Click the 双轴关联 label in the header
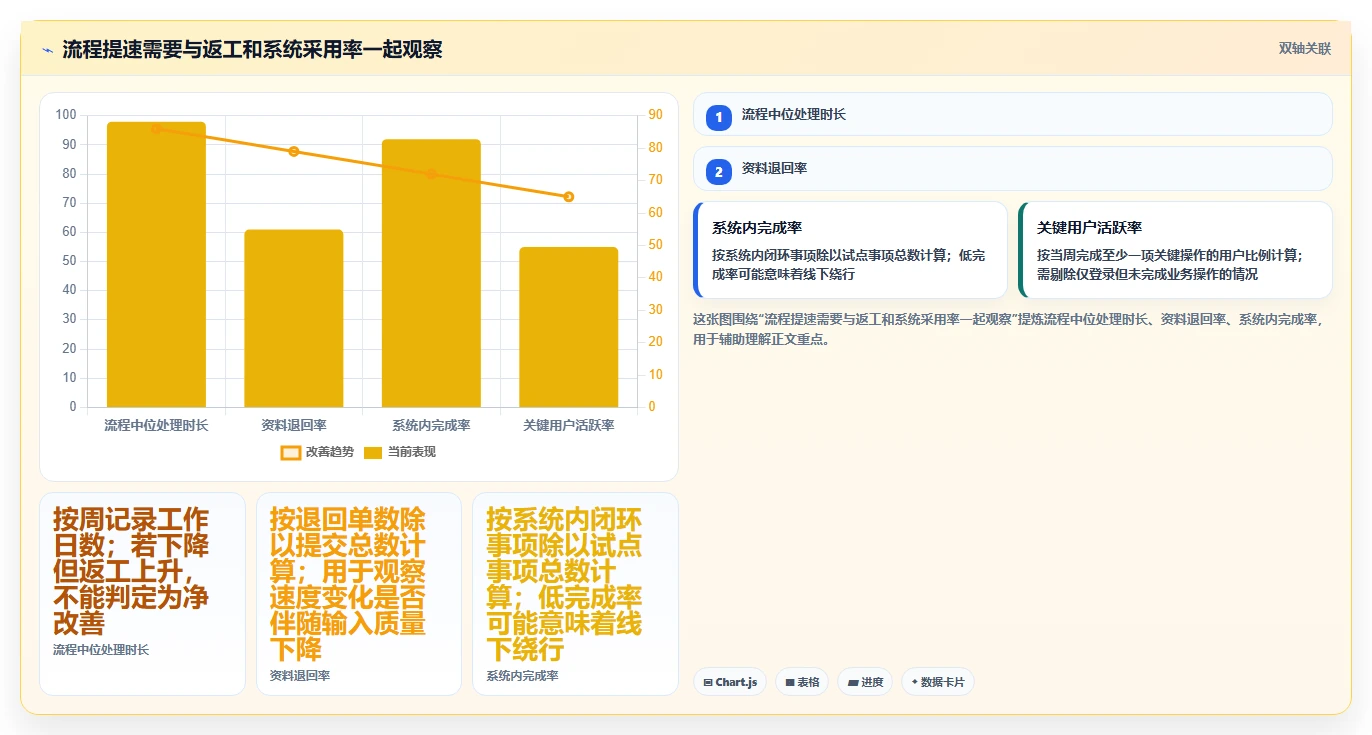Viewport: 1372px width, 735px height. click(x=1304, y=49)
